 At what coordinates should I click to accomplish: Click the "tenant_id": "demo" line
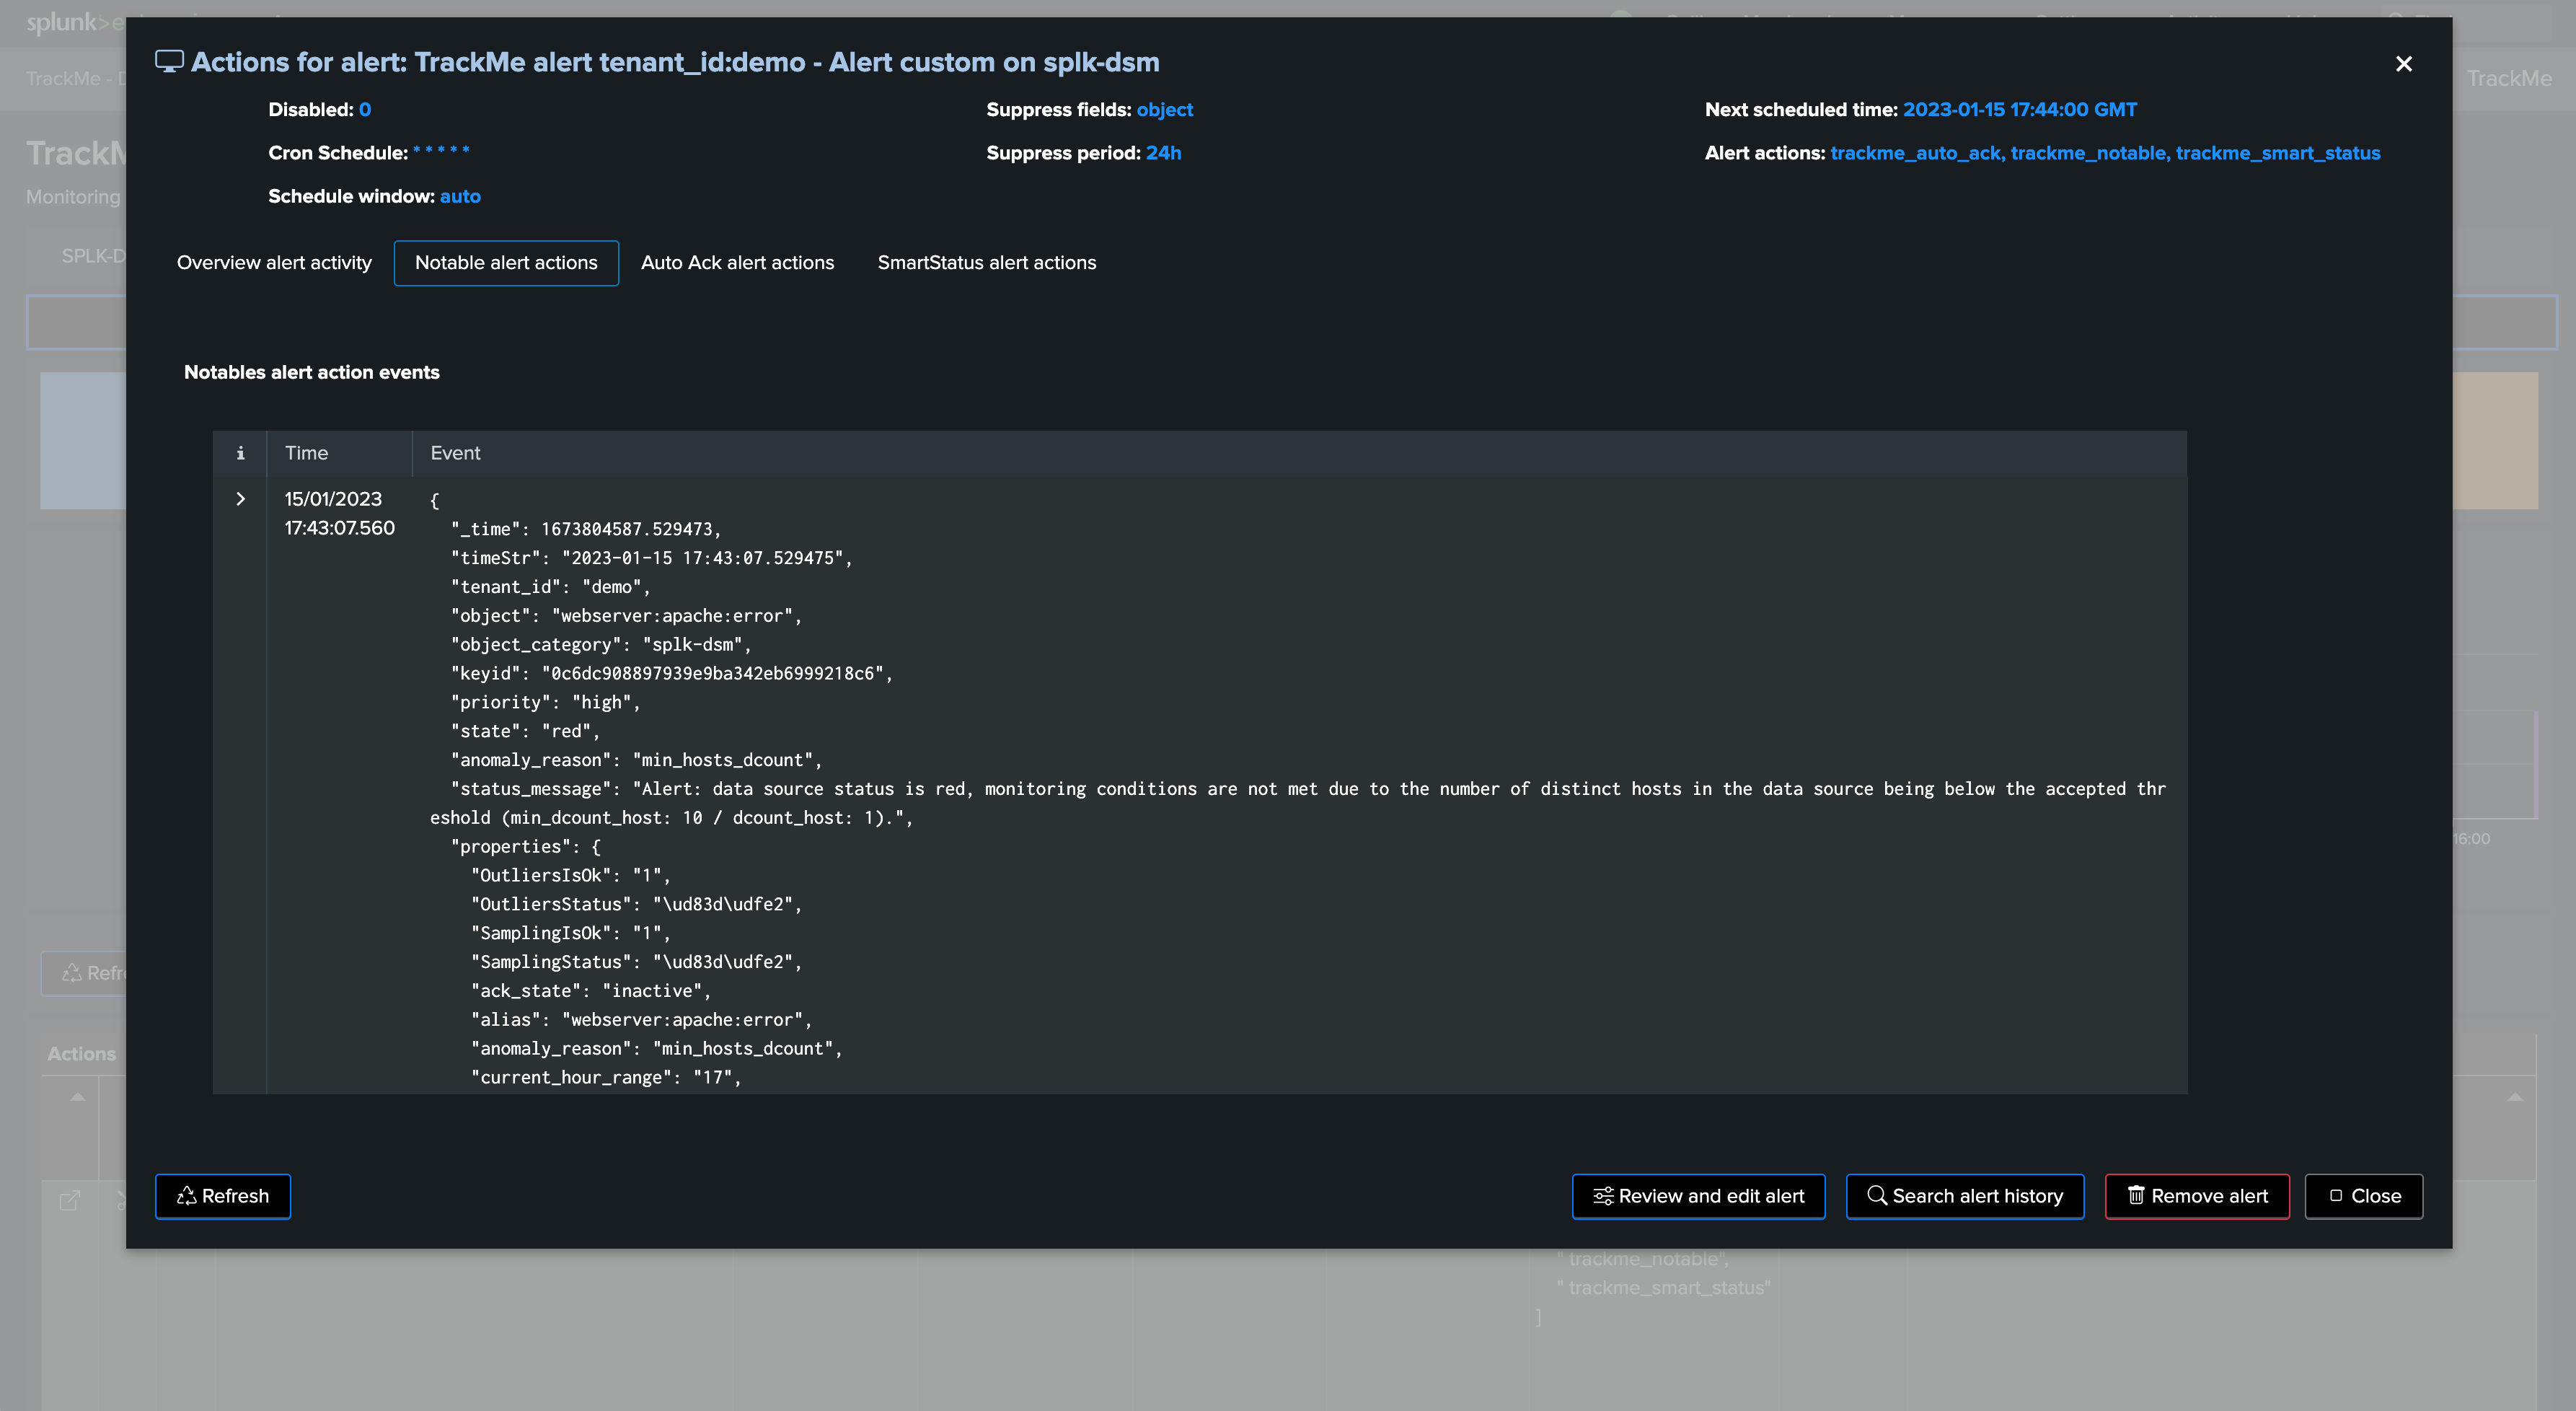(550, 587)
